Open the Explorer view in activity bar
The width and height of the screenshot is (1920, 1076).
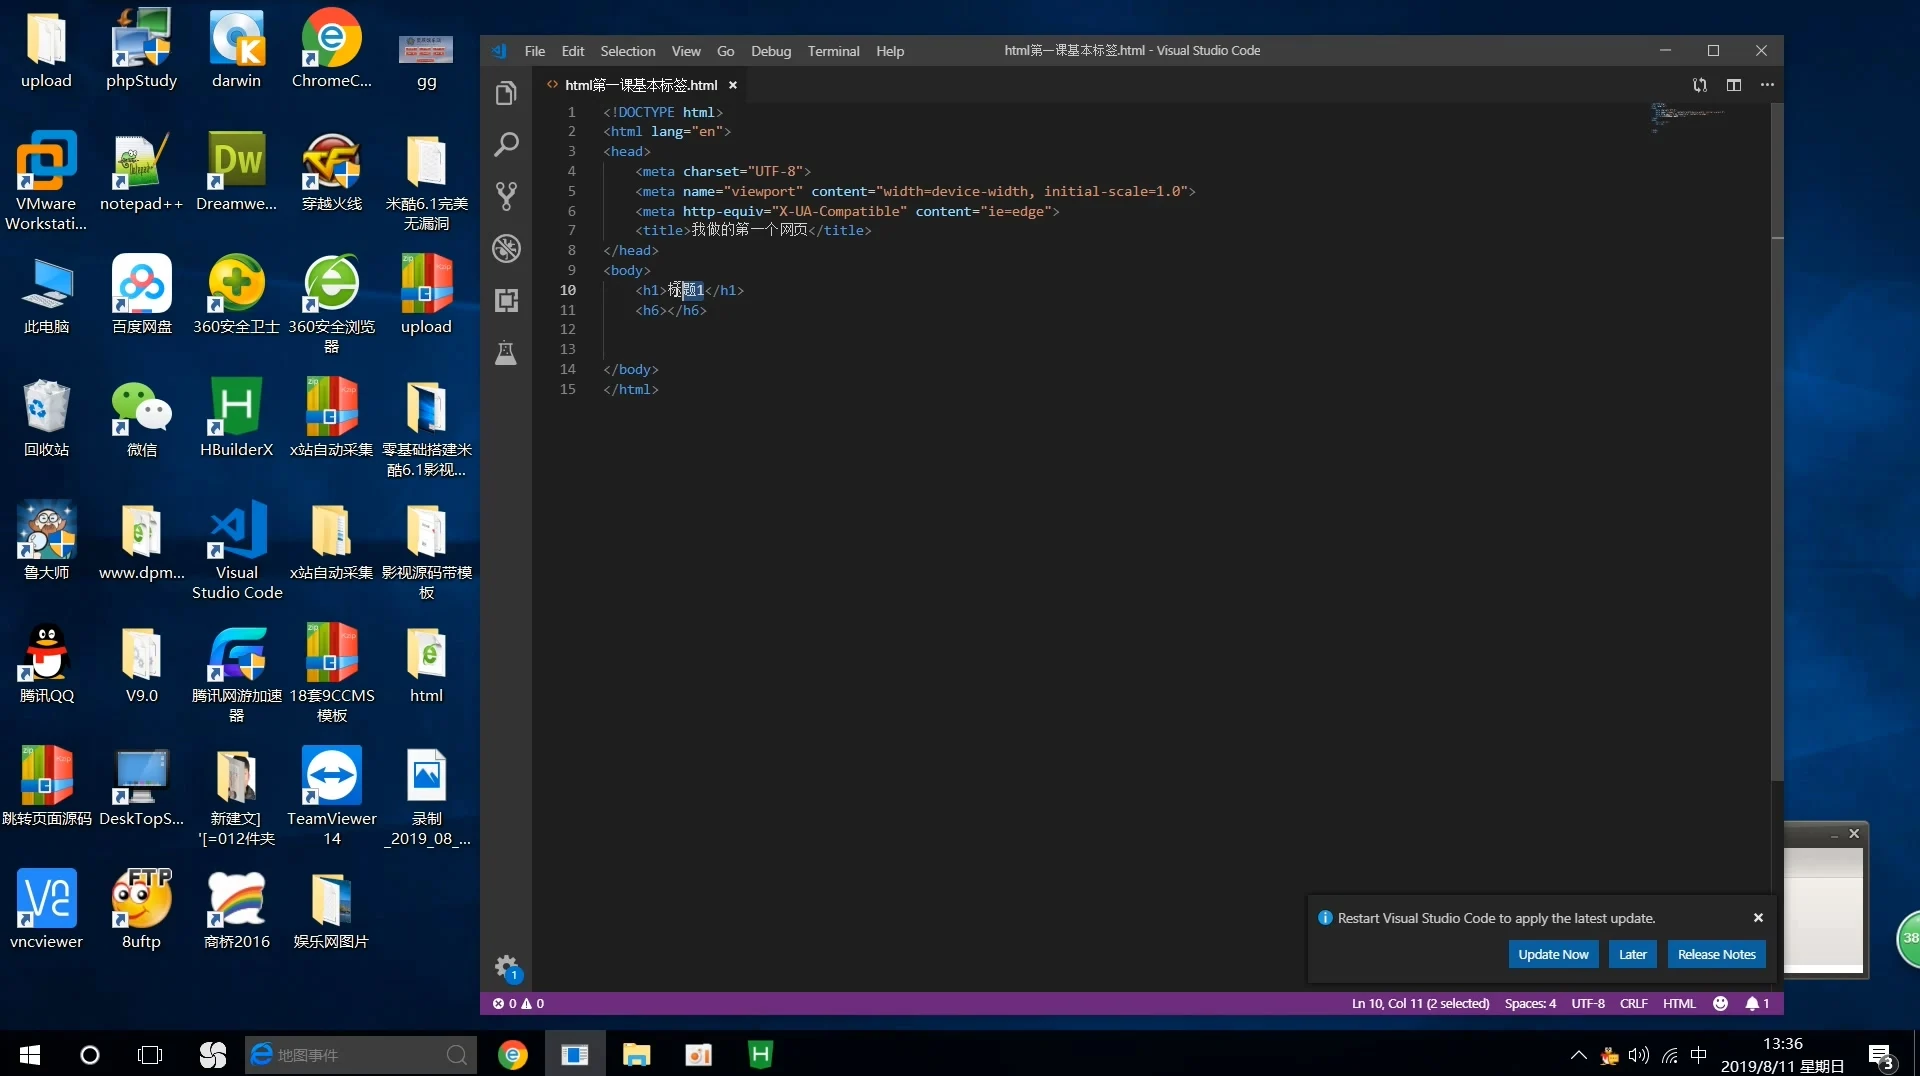[506, 93]
